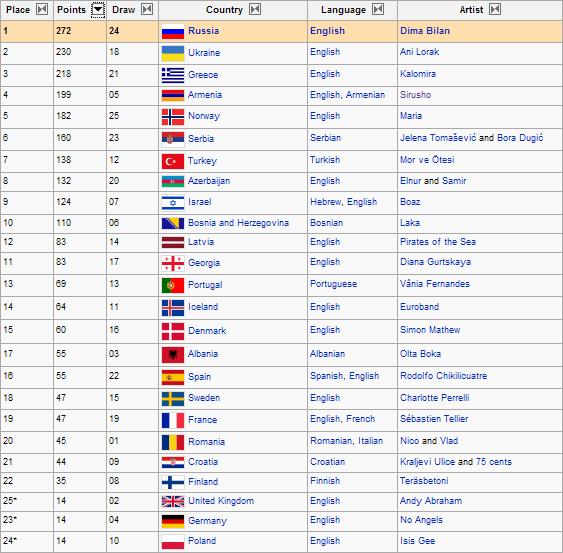Open artist Diana Gurtskaya link

pyautogui.click(x=436, y=262)
